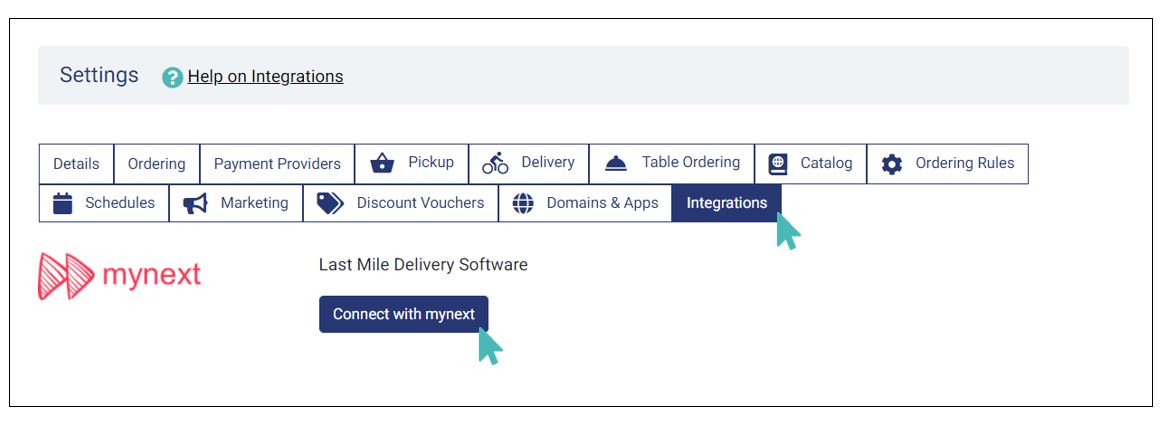Click the Marketing megaphone icon
Image resolution: width=1164 pixels, height=429 pixels.
point(195,203)
